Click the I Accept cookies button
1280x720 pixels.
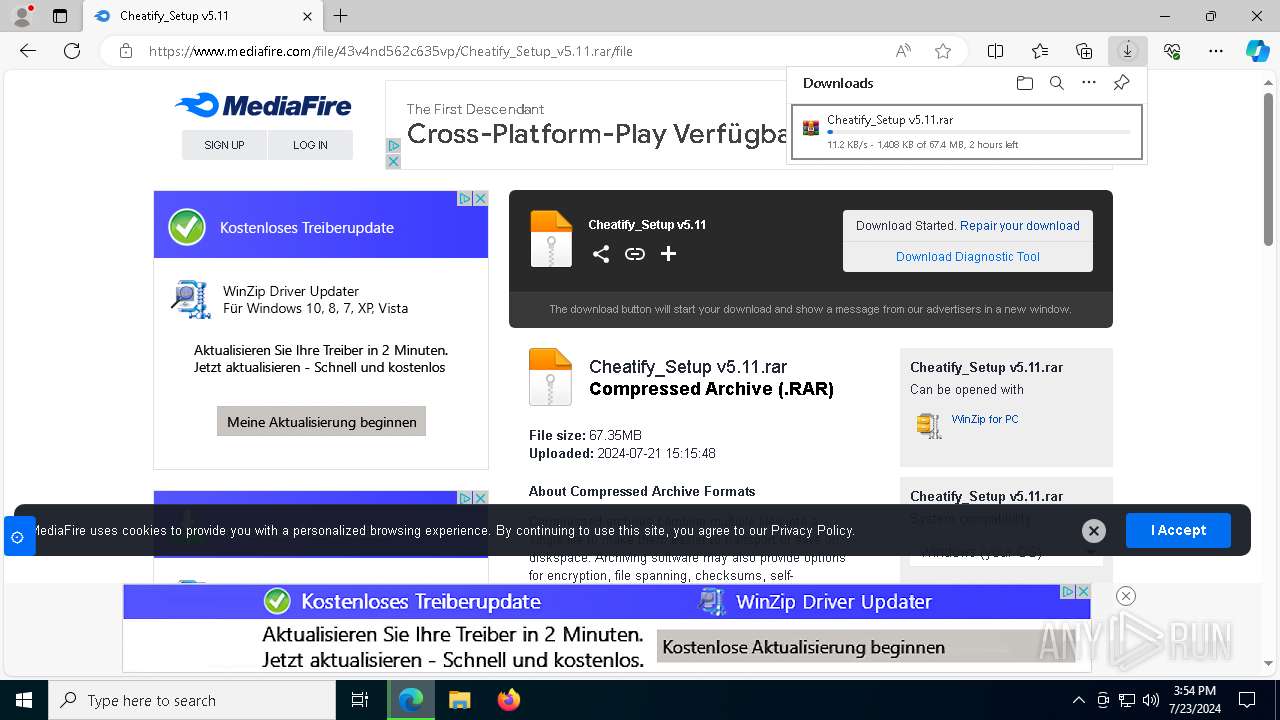[x=1178, y=530]
